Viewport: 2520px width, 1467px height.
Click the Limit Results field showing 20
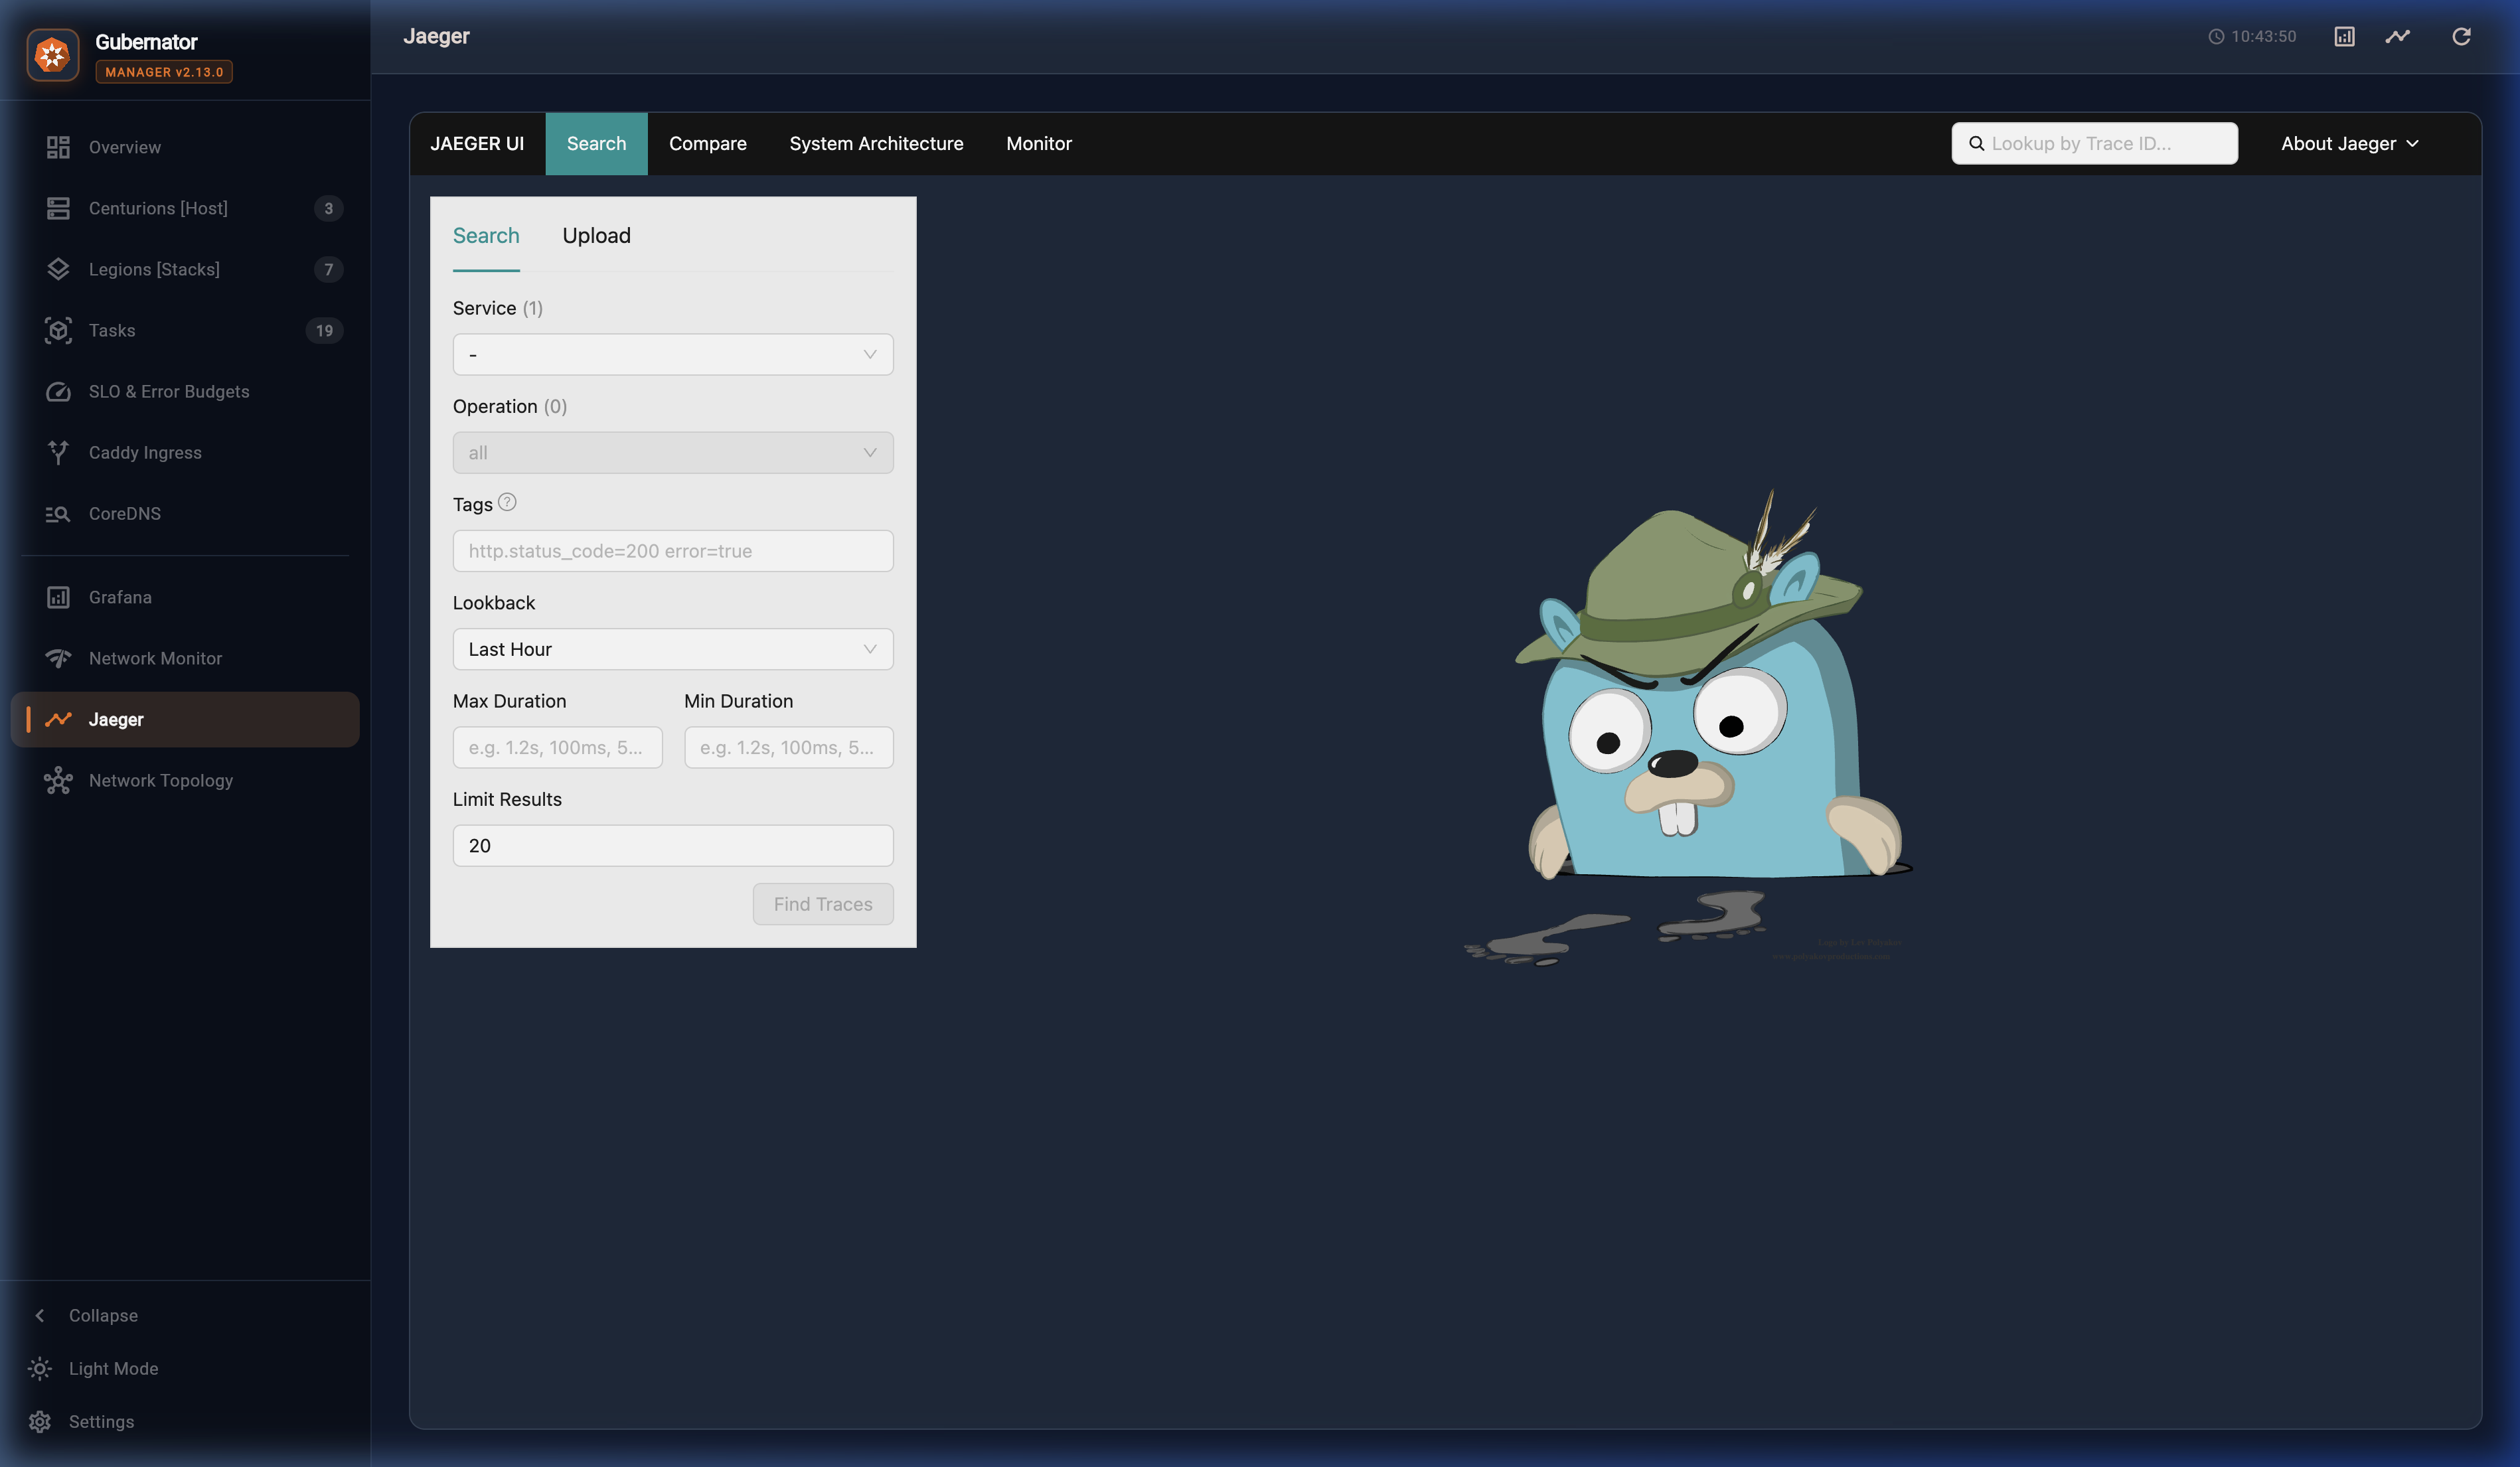click(x=673, y=845)
